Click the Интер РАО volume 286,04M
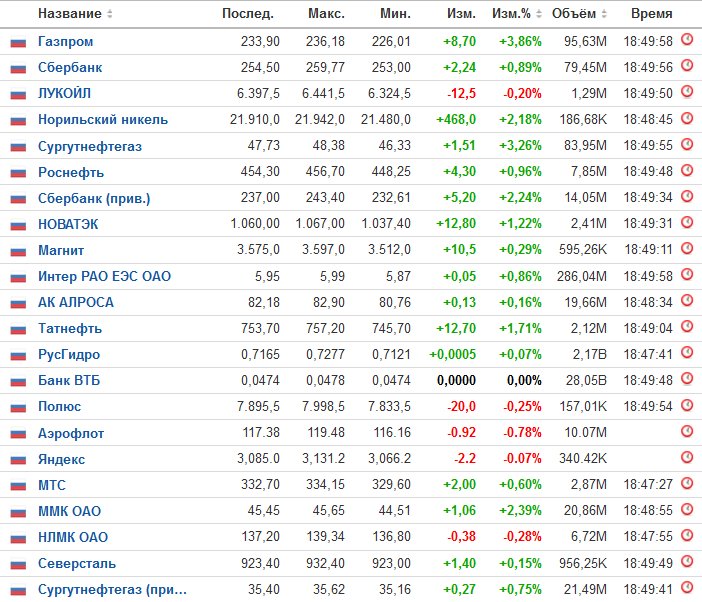702x602 pixels. click(582, 276)
